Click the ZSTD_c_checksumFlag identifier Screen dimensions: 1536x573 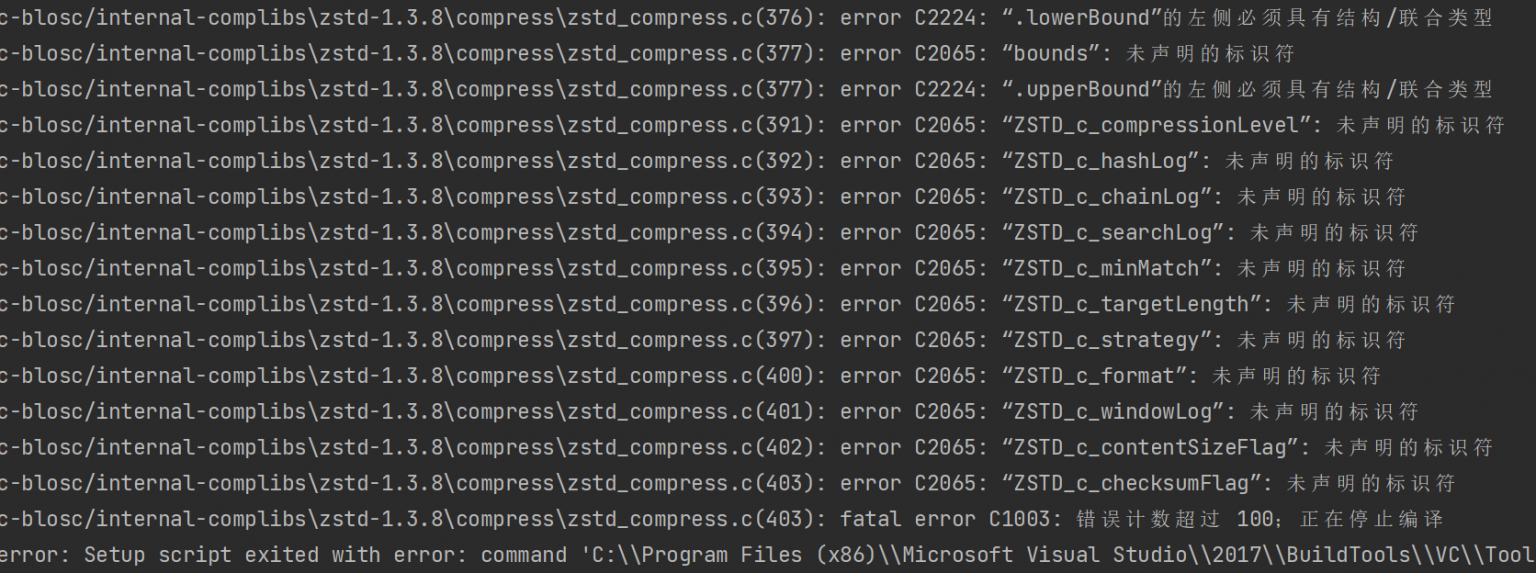1131,483
